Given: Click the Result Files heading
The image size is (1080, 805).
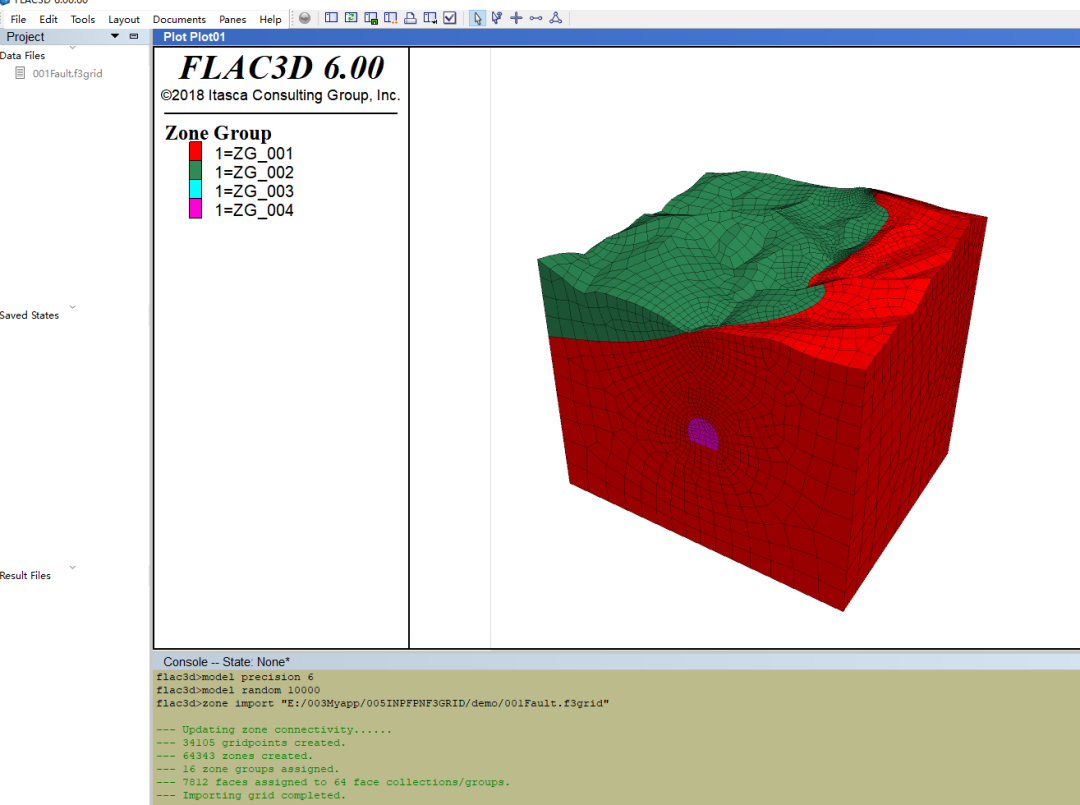Looking at the screenshot, I should point(25,575).
